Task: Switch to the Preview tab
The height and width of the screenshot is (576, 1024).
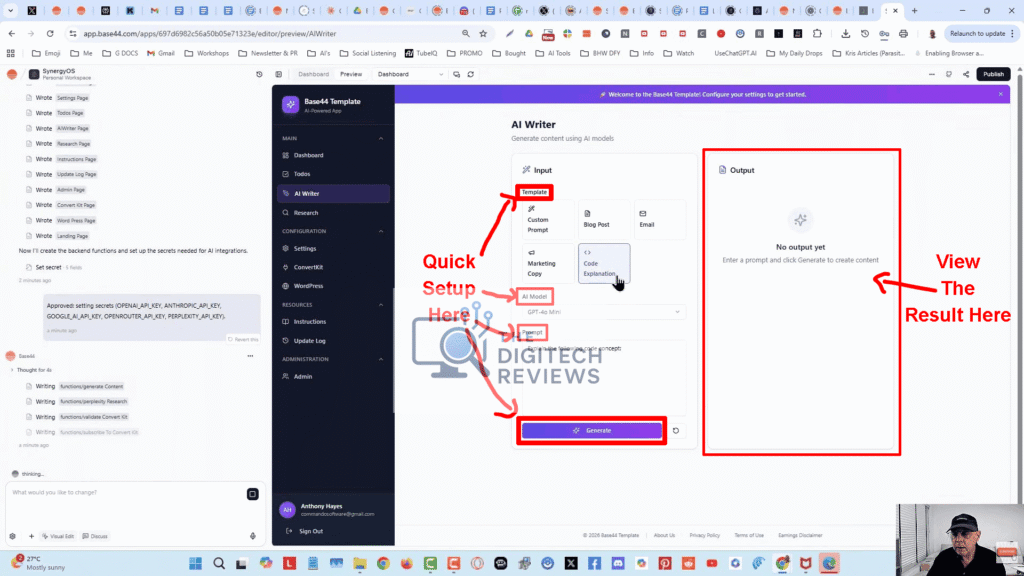Action: tap(351, 73)
